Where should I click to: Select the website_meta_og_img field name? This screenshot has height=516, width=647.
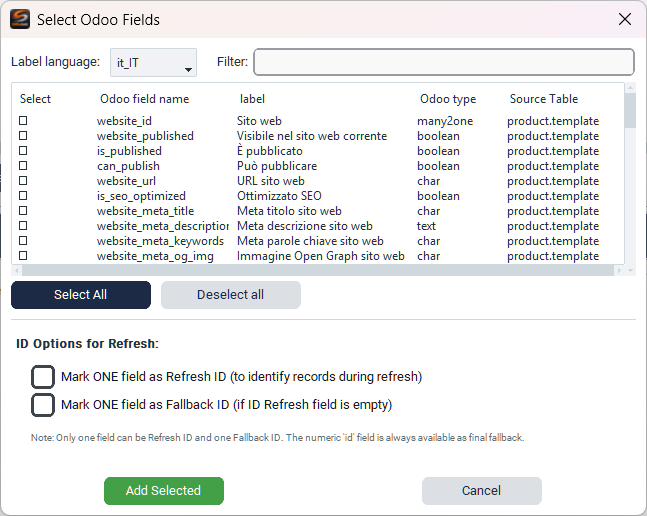[x=155, y=256]
